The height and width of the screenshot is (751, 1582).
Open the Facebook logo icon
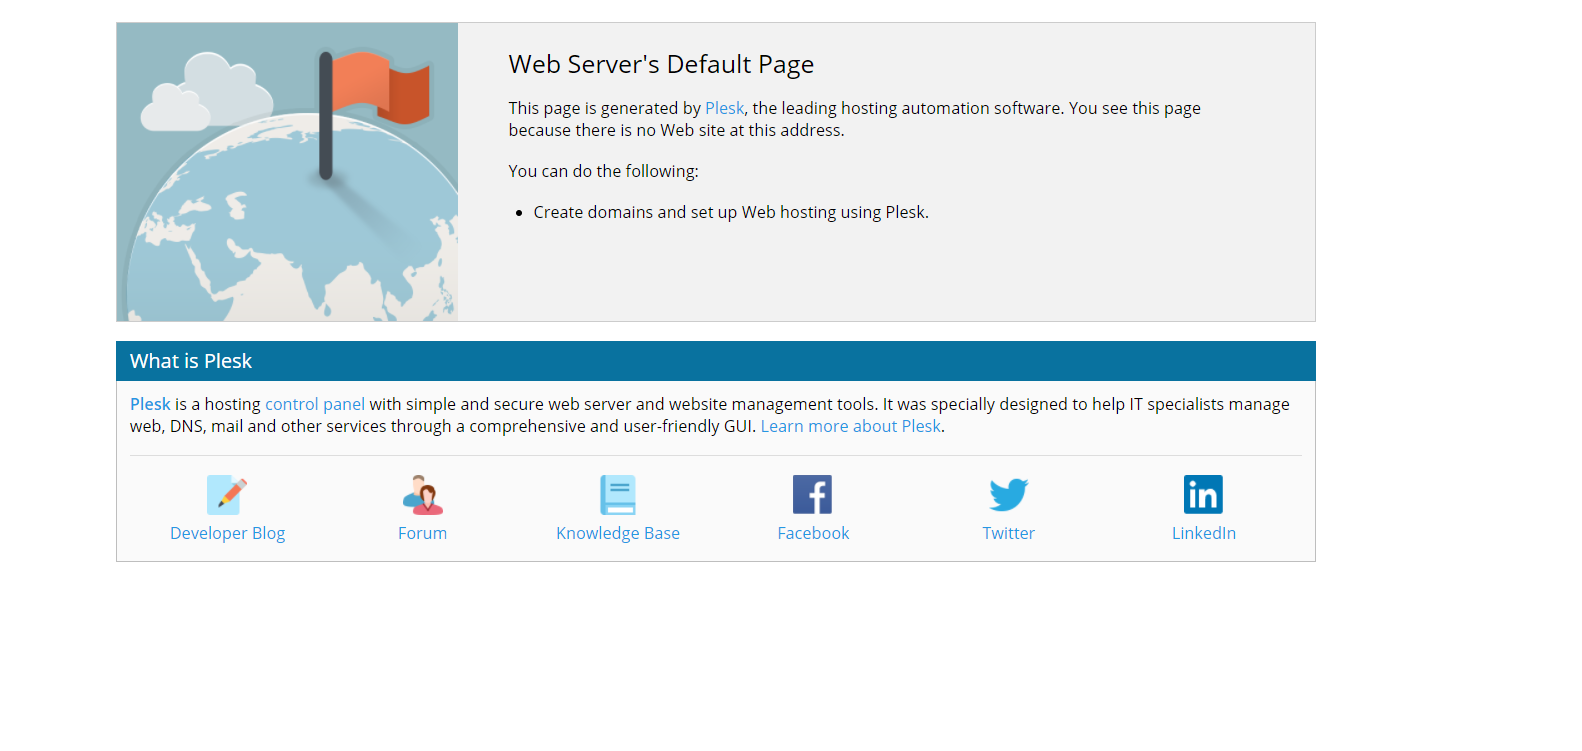(x=813, y=494)
